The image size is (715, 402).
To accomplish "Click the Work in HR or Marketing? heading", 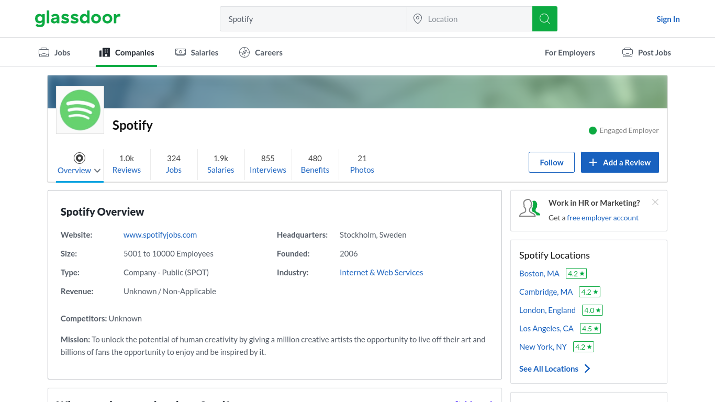I will click(x=594, y=203).
